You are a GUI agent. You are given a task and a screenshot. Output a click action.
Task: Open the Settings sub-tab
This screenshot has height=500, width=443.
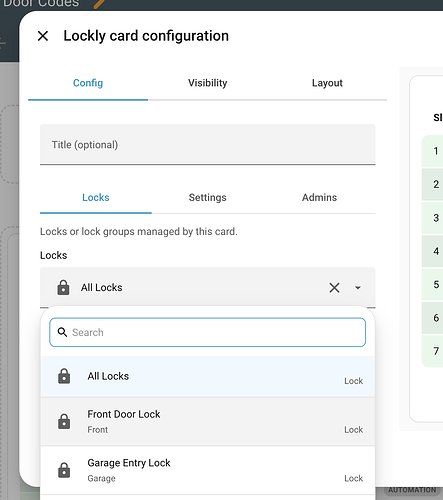tap(207, 197)
